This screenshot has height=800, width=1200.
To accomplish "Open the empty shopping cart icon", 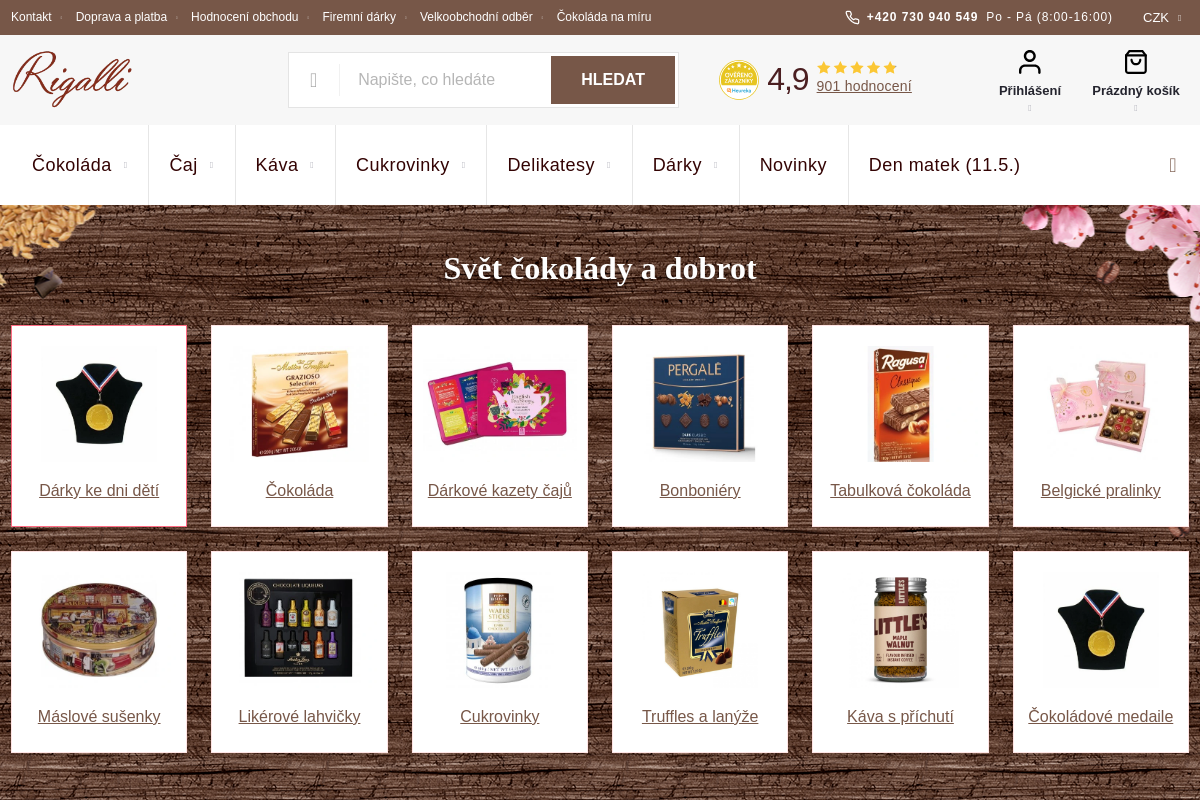I will pyautogui.click(x=1136, y=62).
